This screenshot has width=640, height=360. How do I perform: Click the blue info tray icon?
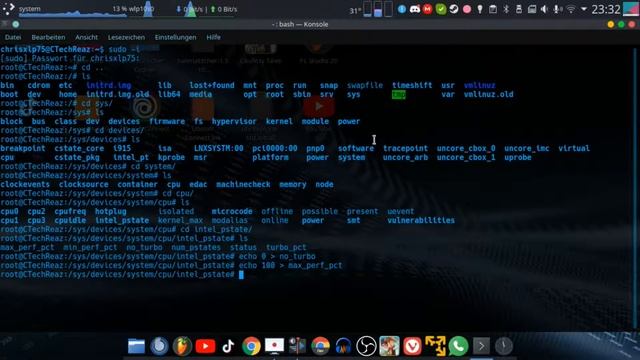point(402,9)
